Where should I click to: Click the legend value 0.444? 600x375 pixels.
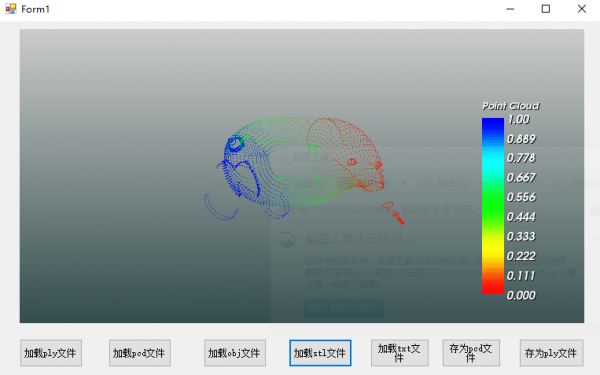521,217
